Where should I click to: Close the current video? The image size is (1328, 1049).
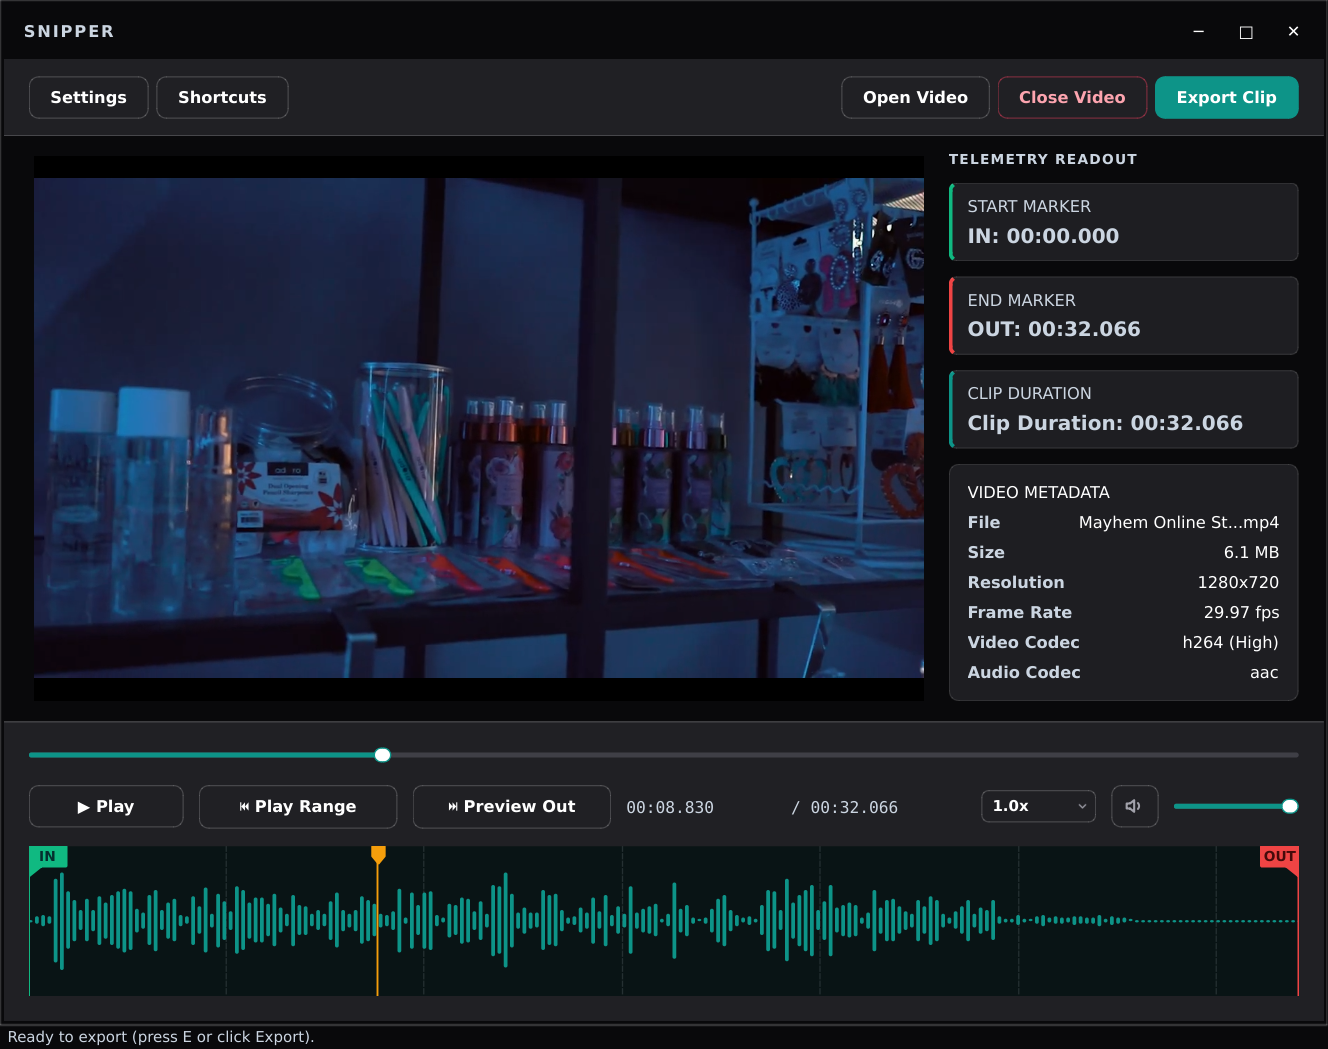tap(1072, 97)
